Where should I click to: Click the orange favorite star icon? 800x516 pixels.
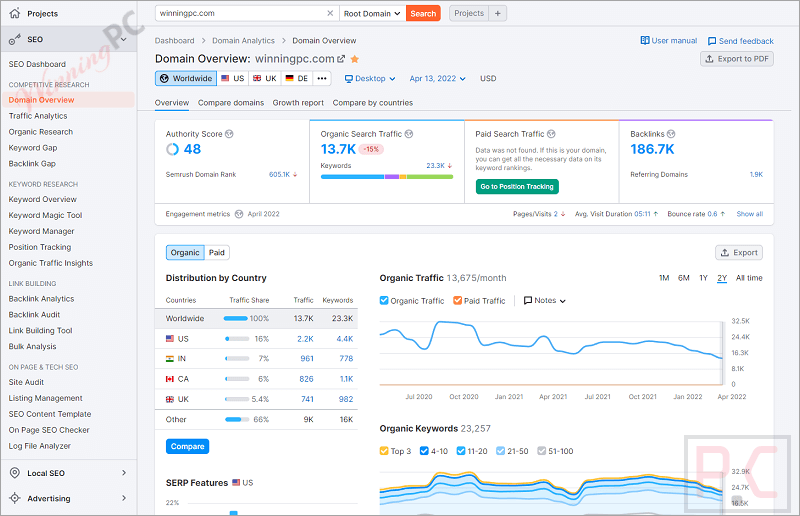pyautogui.click(x=355, y=59)
